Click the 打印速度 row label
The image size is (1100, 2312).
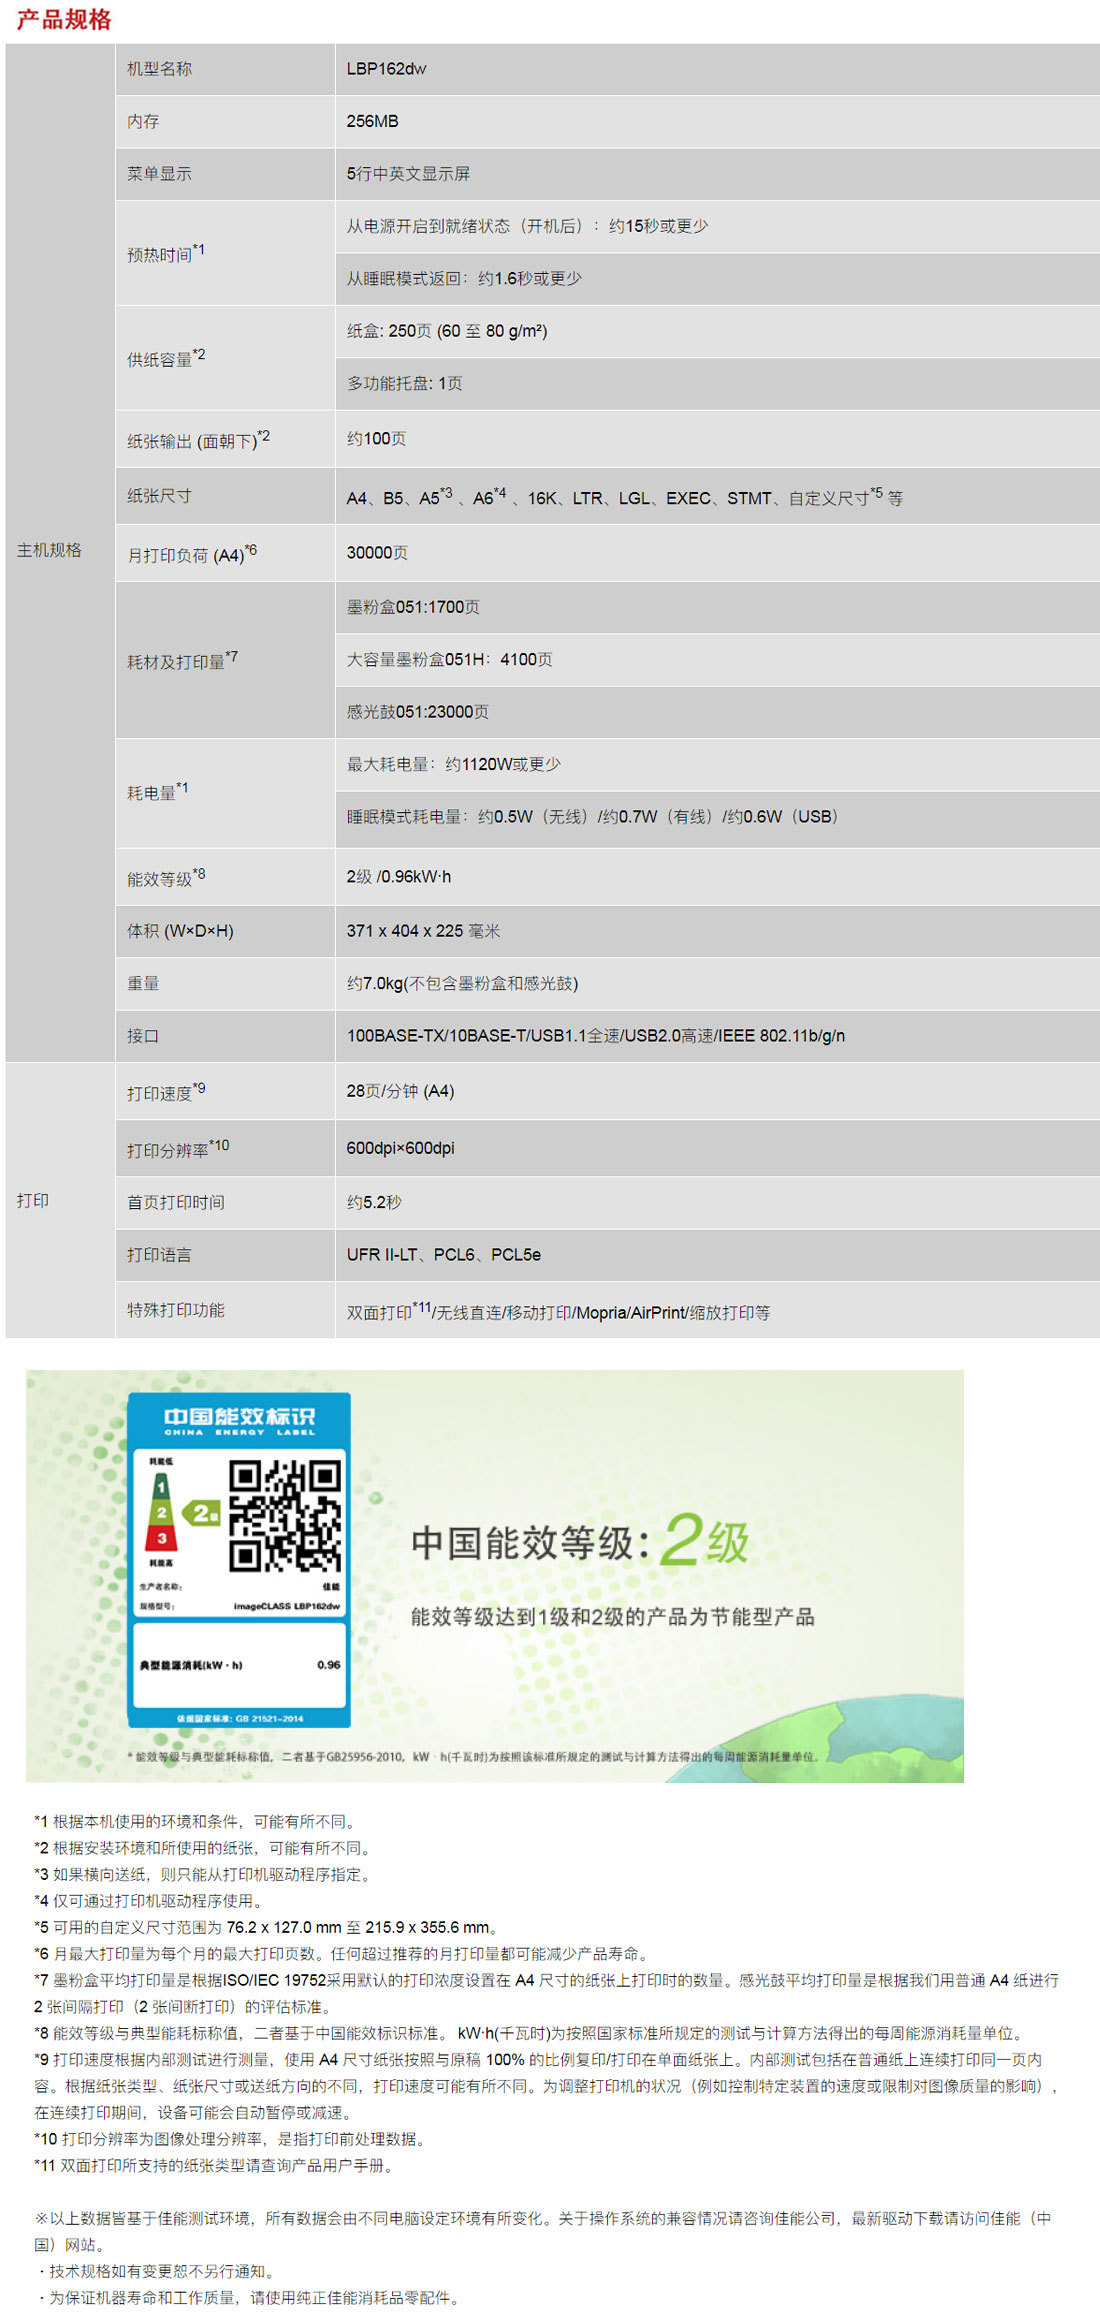coord(166,1092)
